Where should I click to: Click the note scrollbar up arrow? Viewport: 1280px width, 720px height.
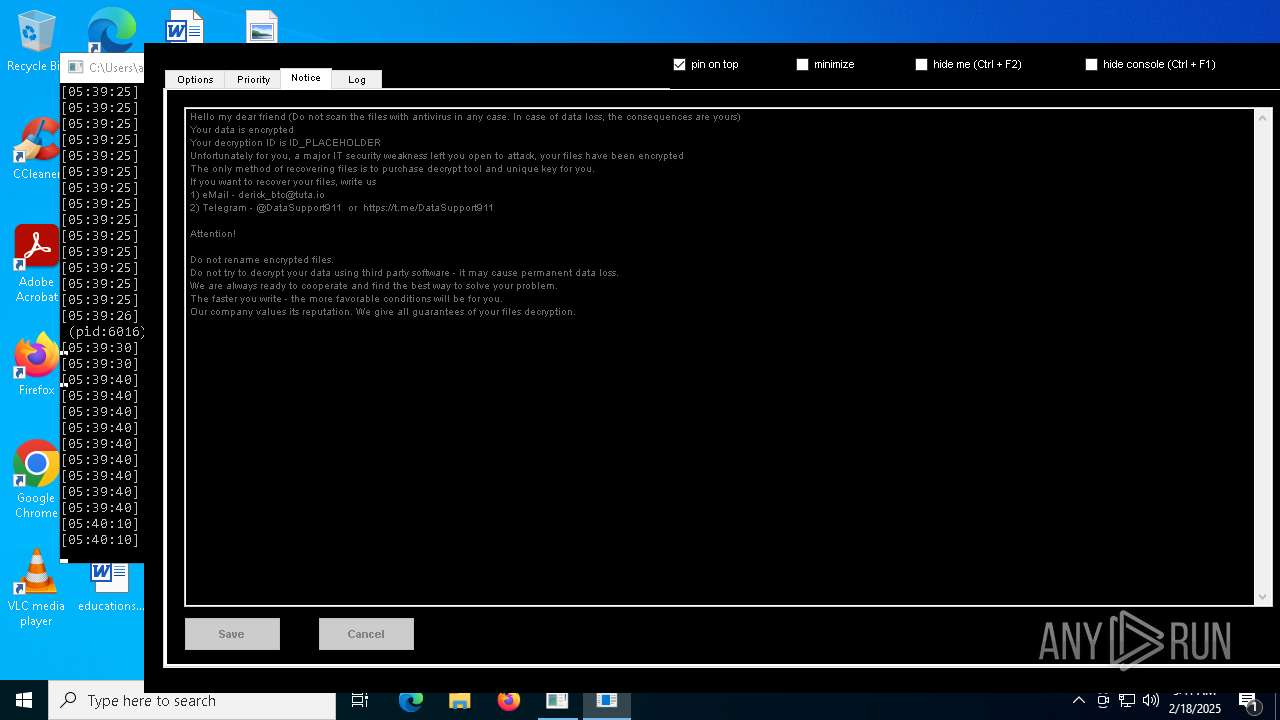(x=1262, y=118)
